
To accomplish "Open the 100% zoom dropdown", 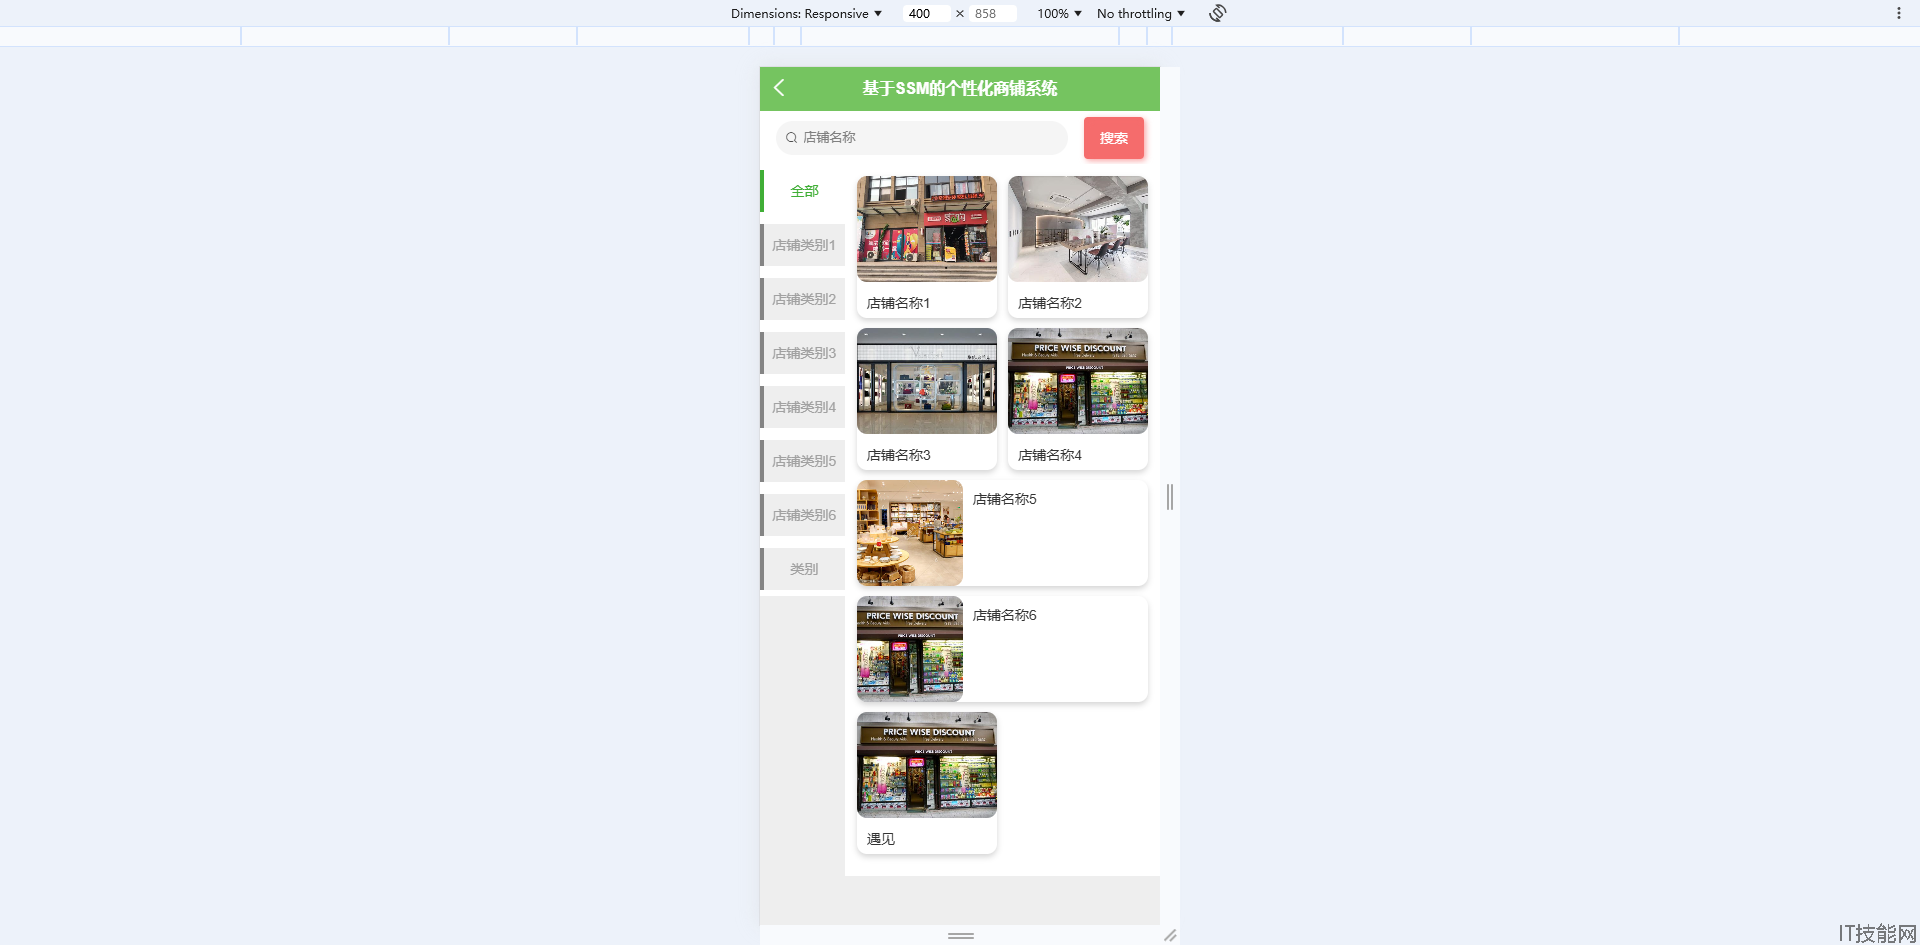I will click(x=1059, y=13).
